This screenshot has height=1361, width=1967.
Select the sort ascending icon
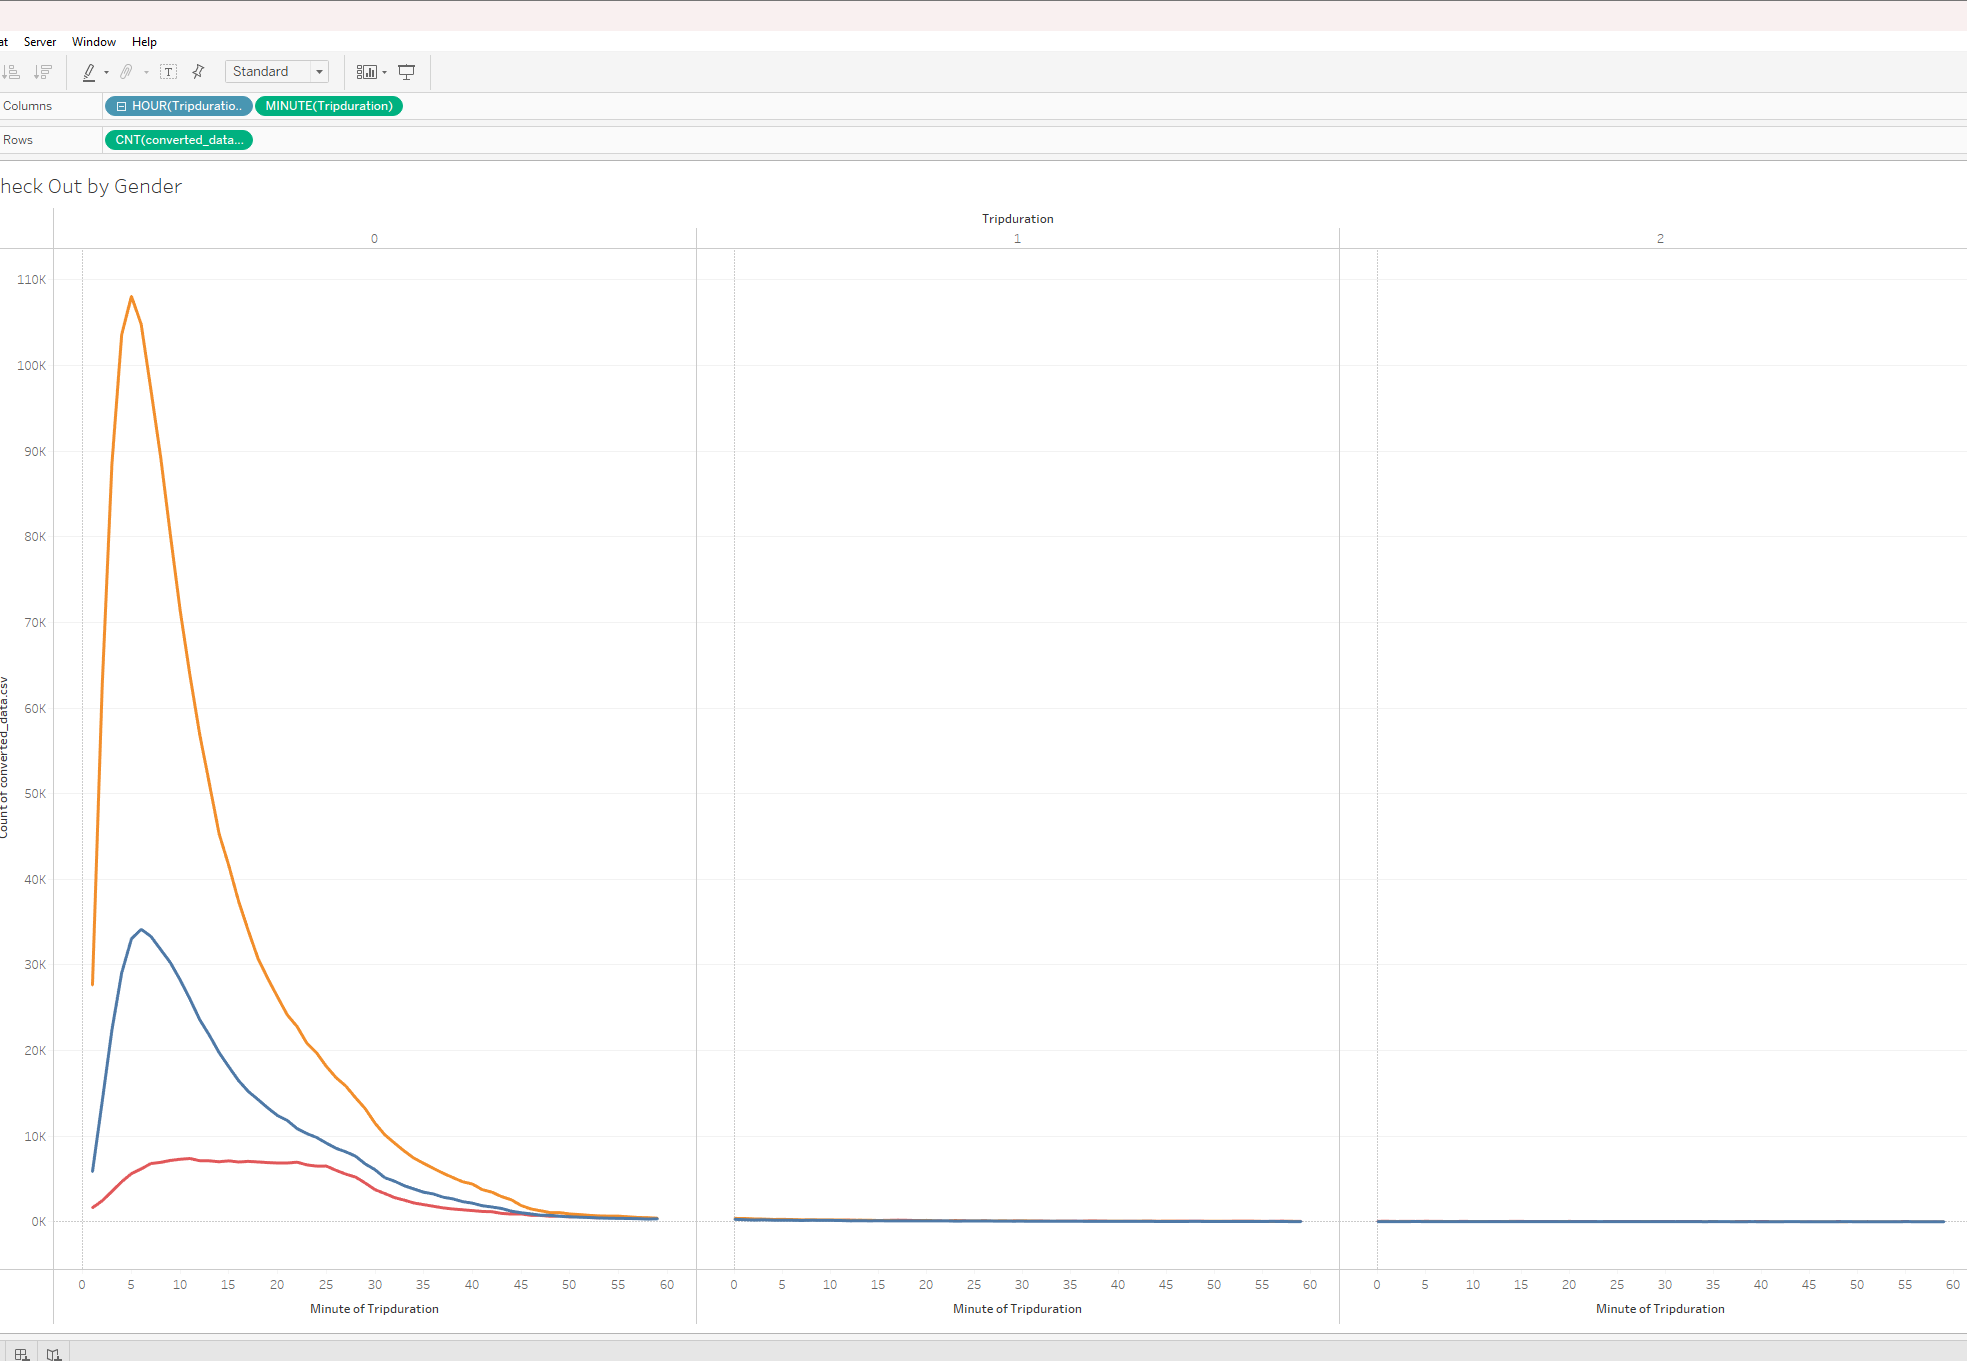(12, 72)
